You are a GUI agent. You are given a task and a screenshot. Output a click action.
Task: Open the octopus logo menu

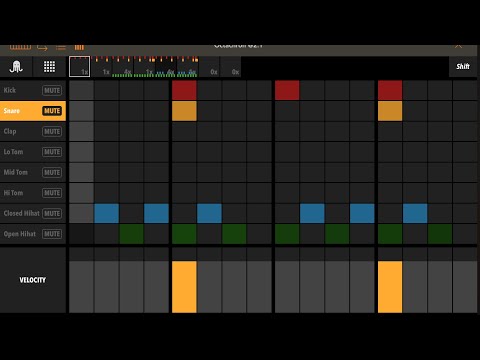tap(16, 67)
